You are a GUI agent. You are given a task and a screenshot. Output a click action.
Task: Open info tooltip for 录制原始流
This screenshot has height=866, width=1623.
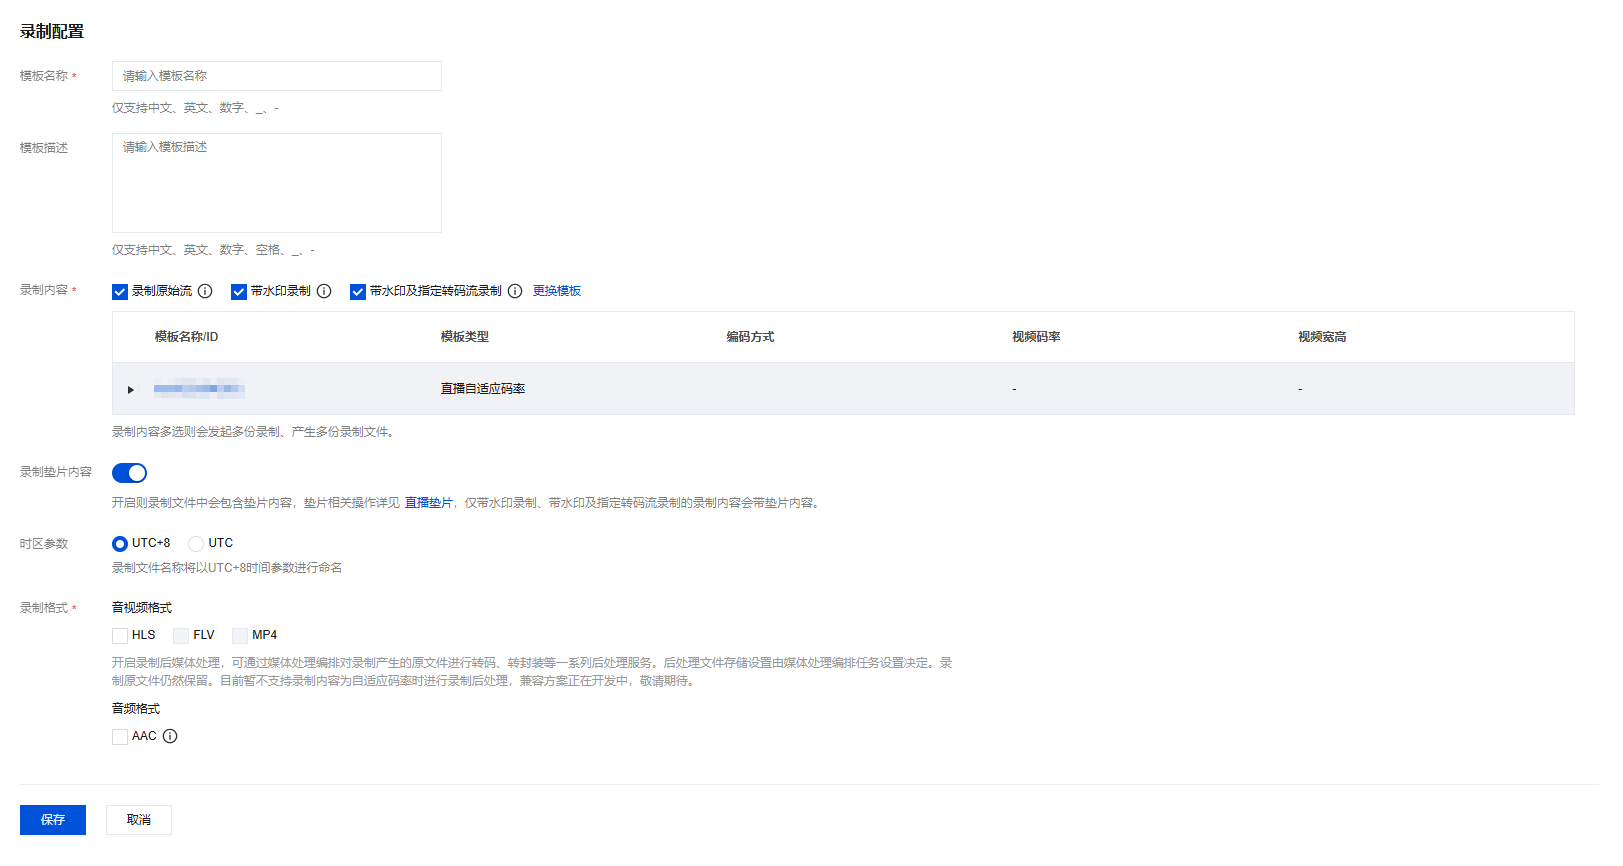[205, 291]
